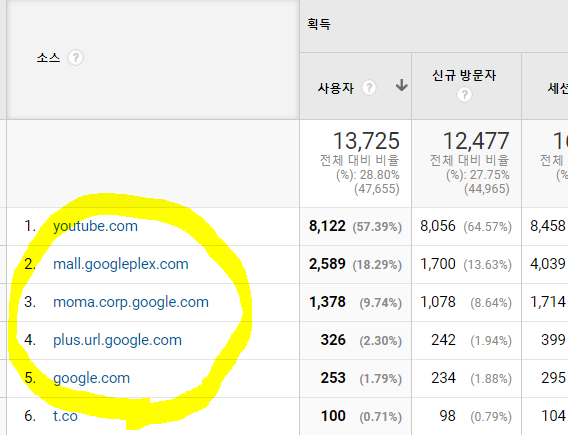Open plus.url.google.com source link
Image resolution: width=568 pixels, height=435 pixels.
point(117,340)
